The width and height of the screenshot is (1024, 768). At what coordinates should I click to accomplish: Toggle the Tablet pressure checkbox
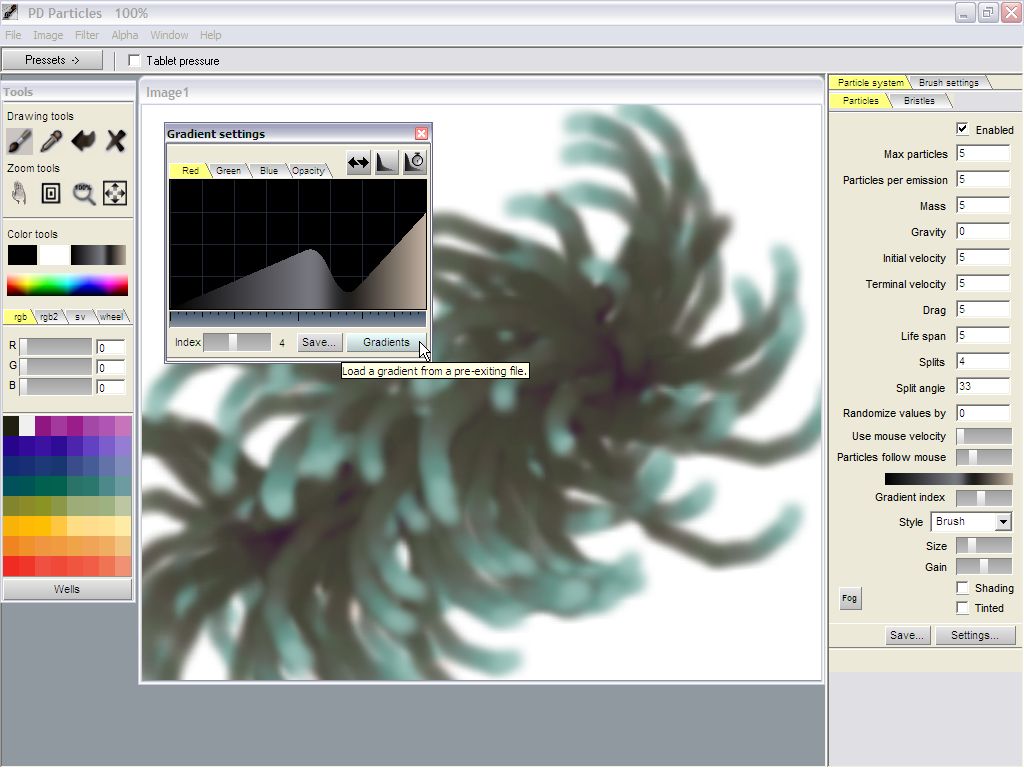pos(135,61)
